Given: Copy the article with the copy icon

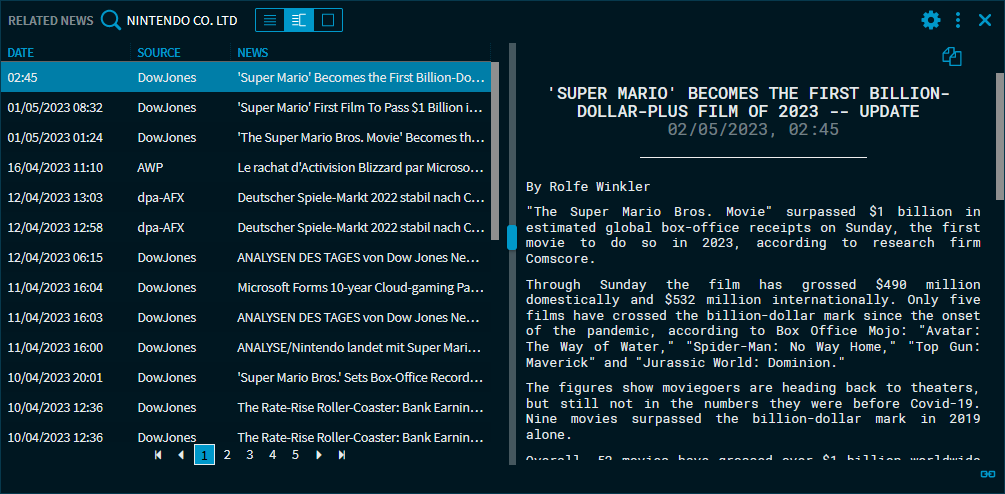Looking at the screenshot, I should point(952,58).
